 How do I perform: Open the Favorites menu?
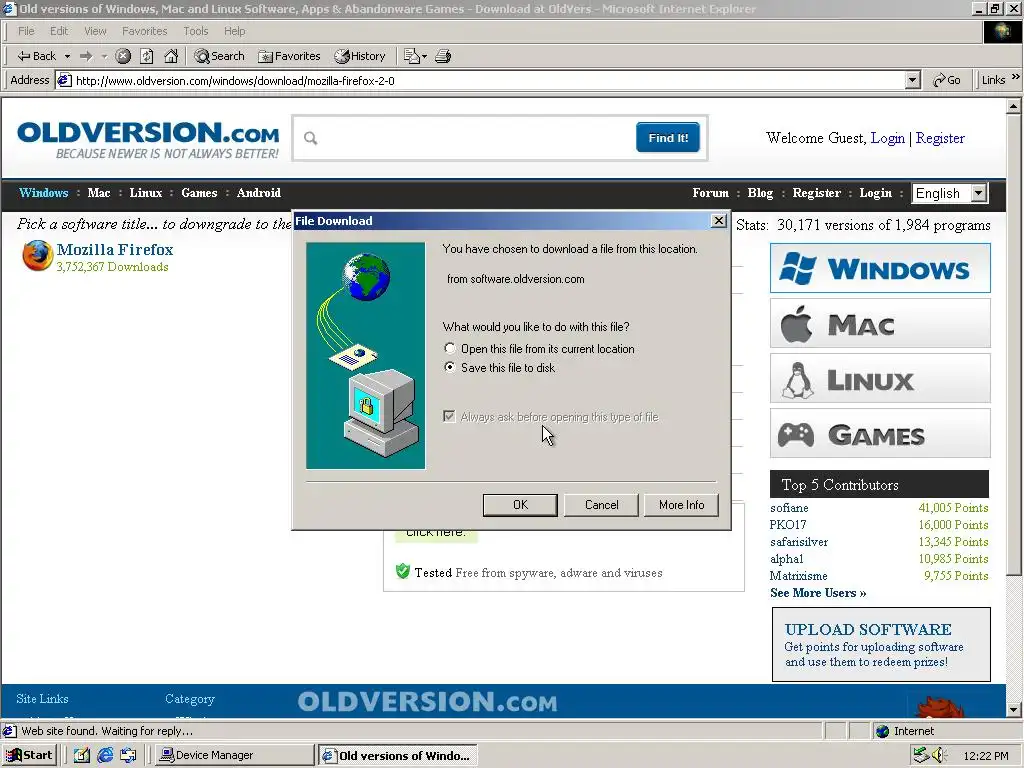pyautogui.click(x=144, y=31)
